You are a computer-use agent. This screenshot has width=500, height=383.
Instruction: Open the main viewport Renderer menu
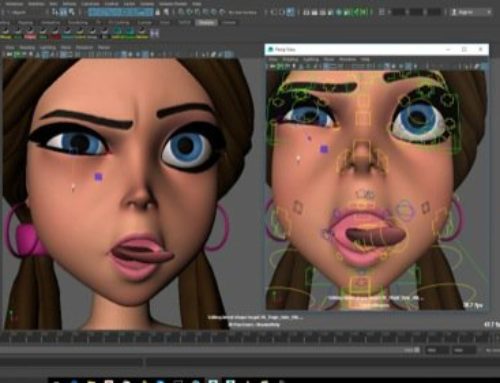84,48
